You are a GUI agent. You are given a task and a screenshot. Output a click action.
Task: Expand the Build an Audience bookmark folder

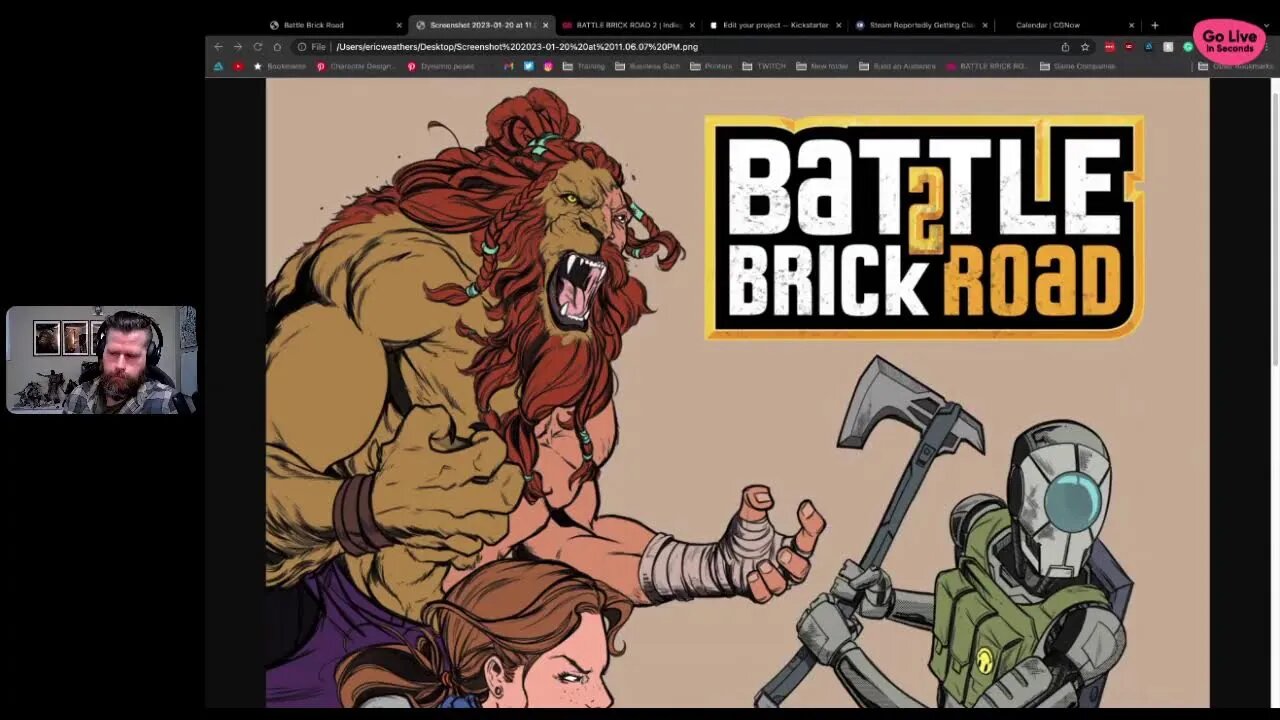pyautogui.click(x=897, y=66)
